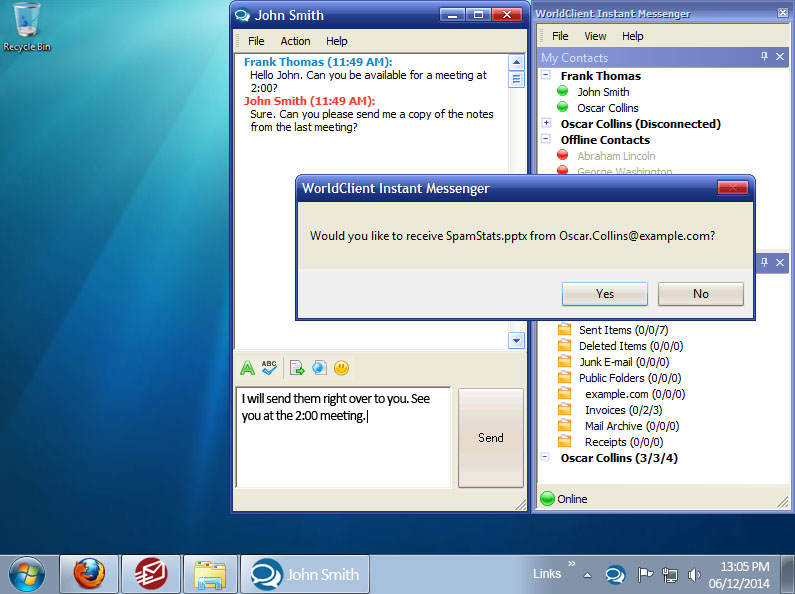795x594 pixels.
Task: Select Oscar Collins online contact
Action: tap(607, 108)
